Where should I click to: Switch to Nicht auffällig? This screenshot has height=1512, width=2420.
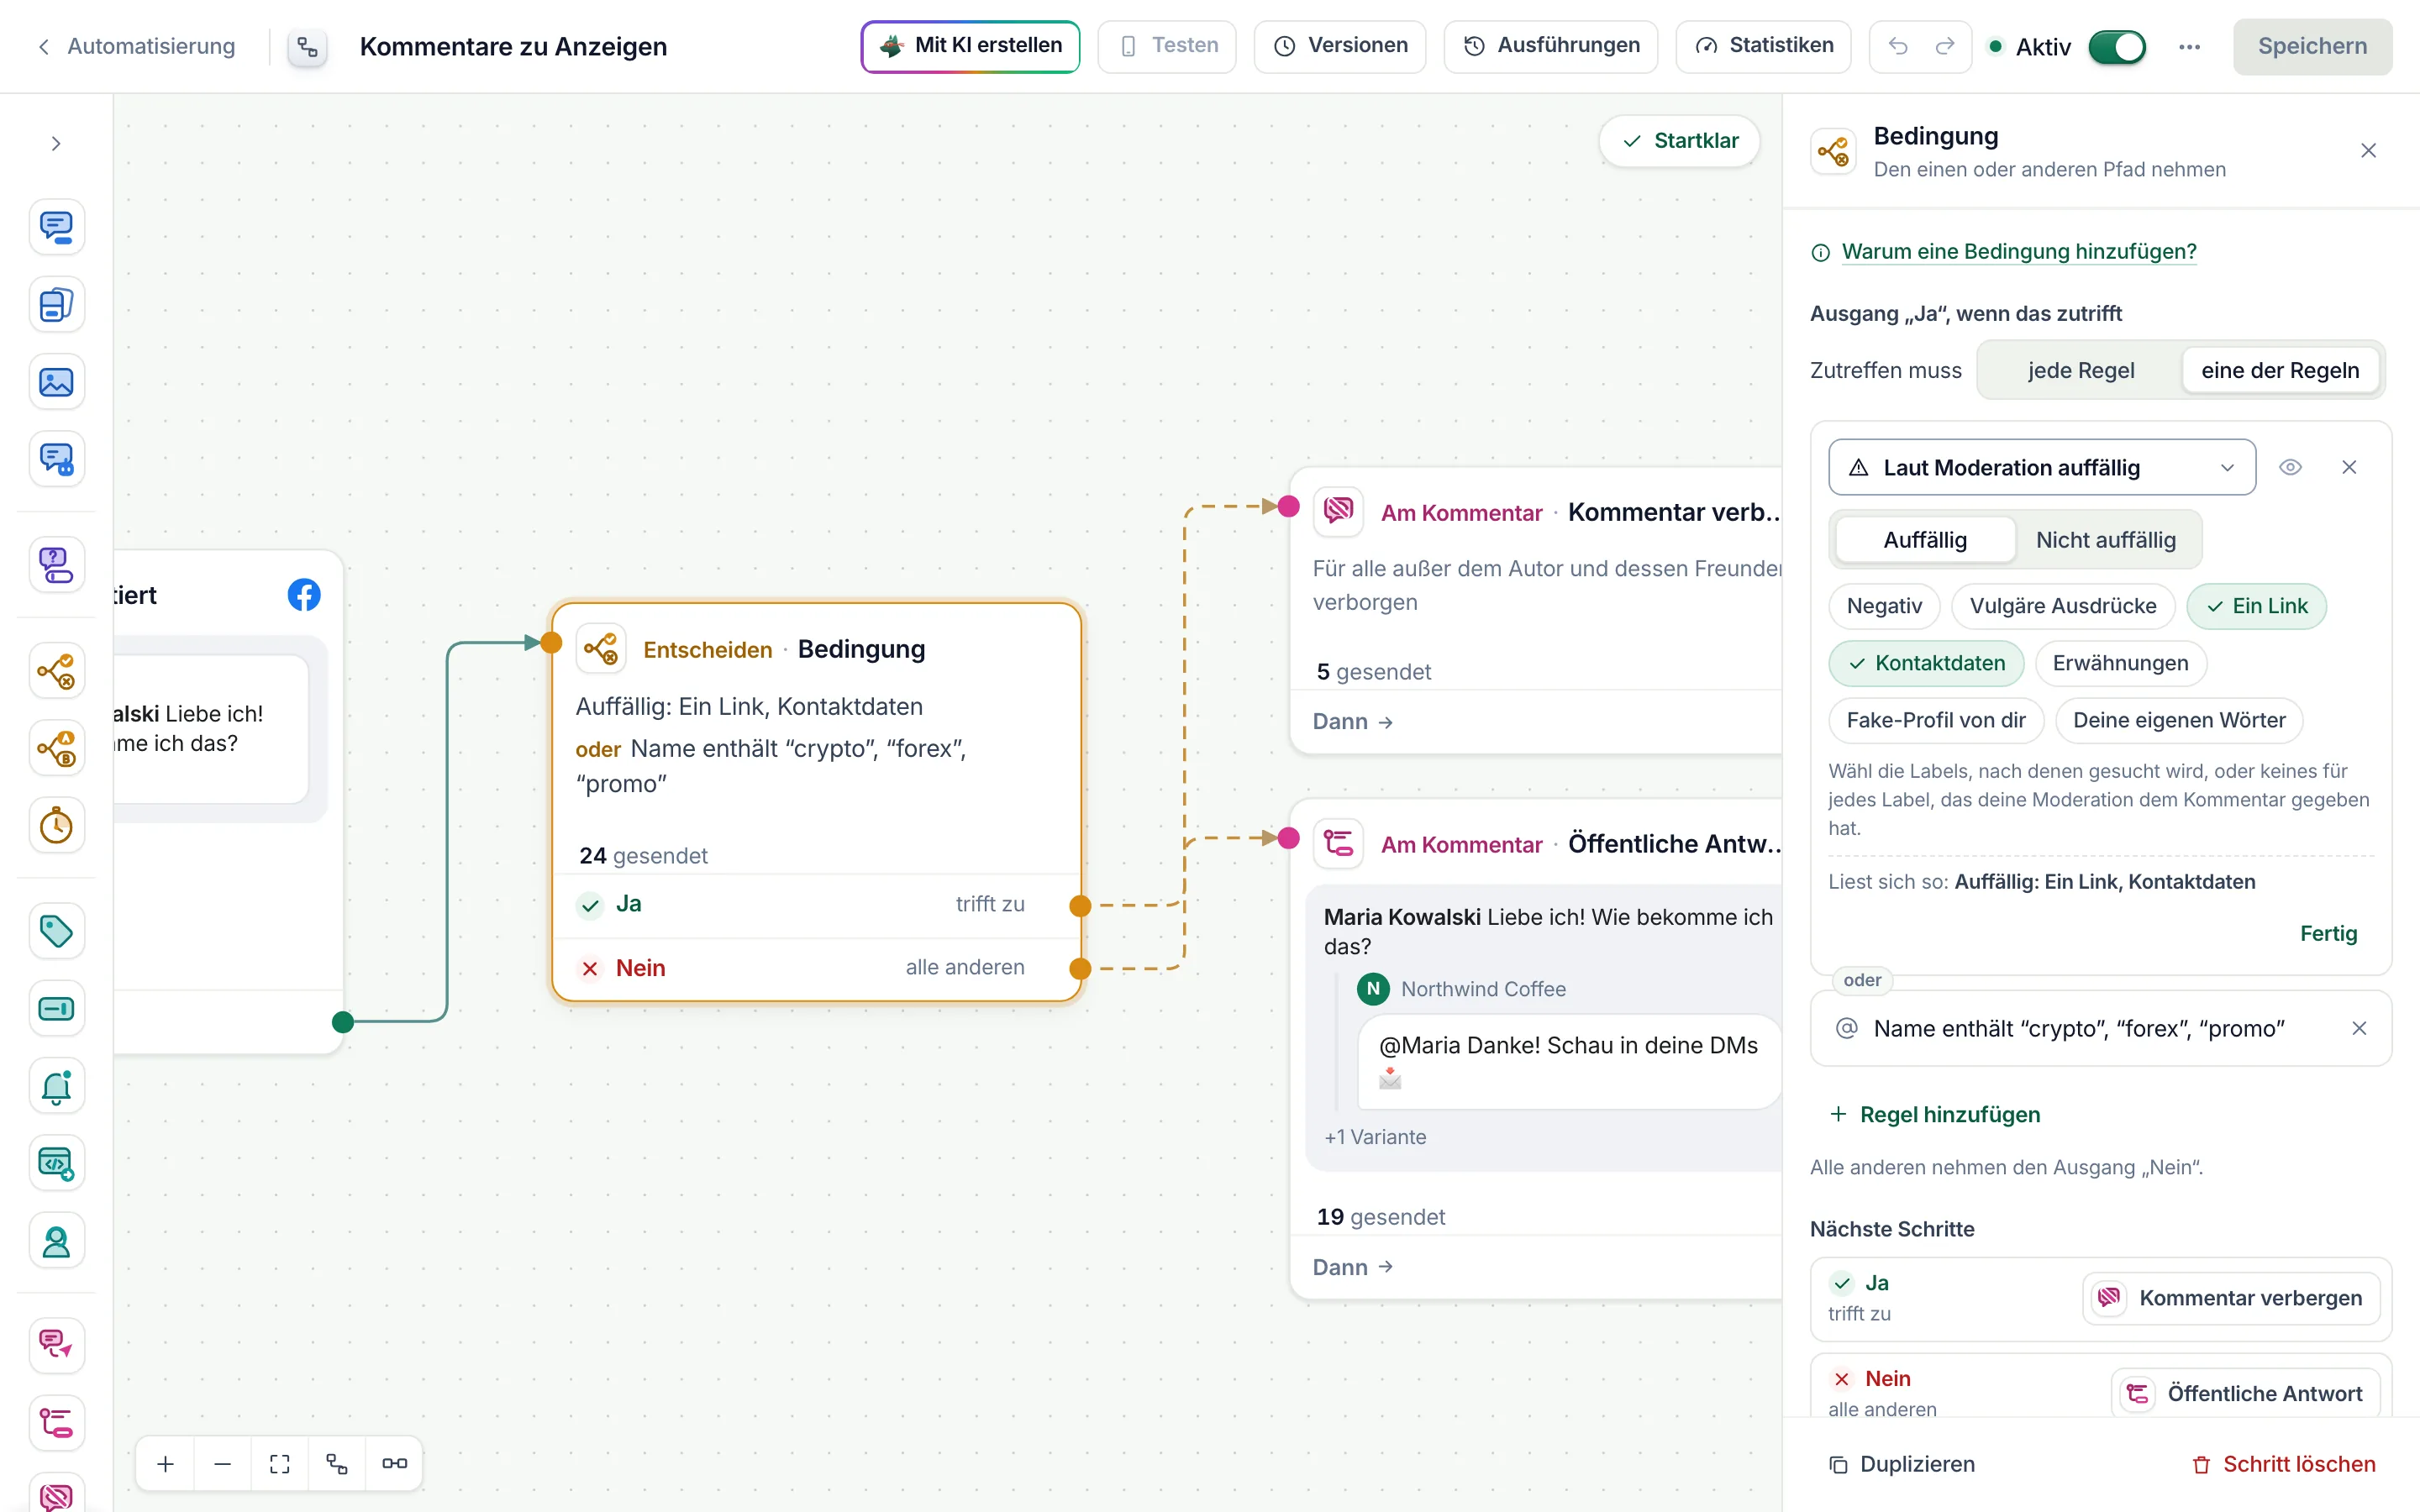[2106, 540]
